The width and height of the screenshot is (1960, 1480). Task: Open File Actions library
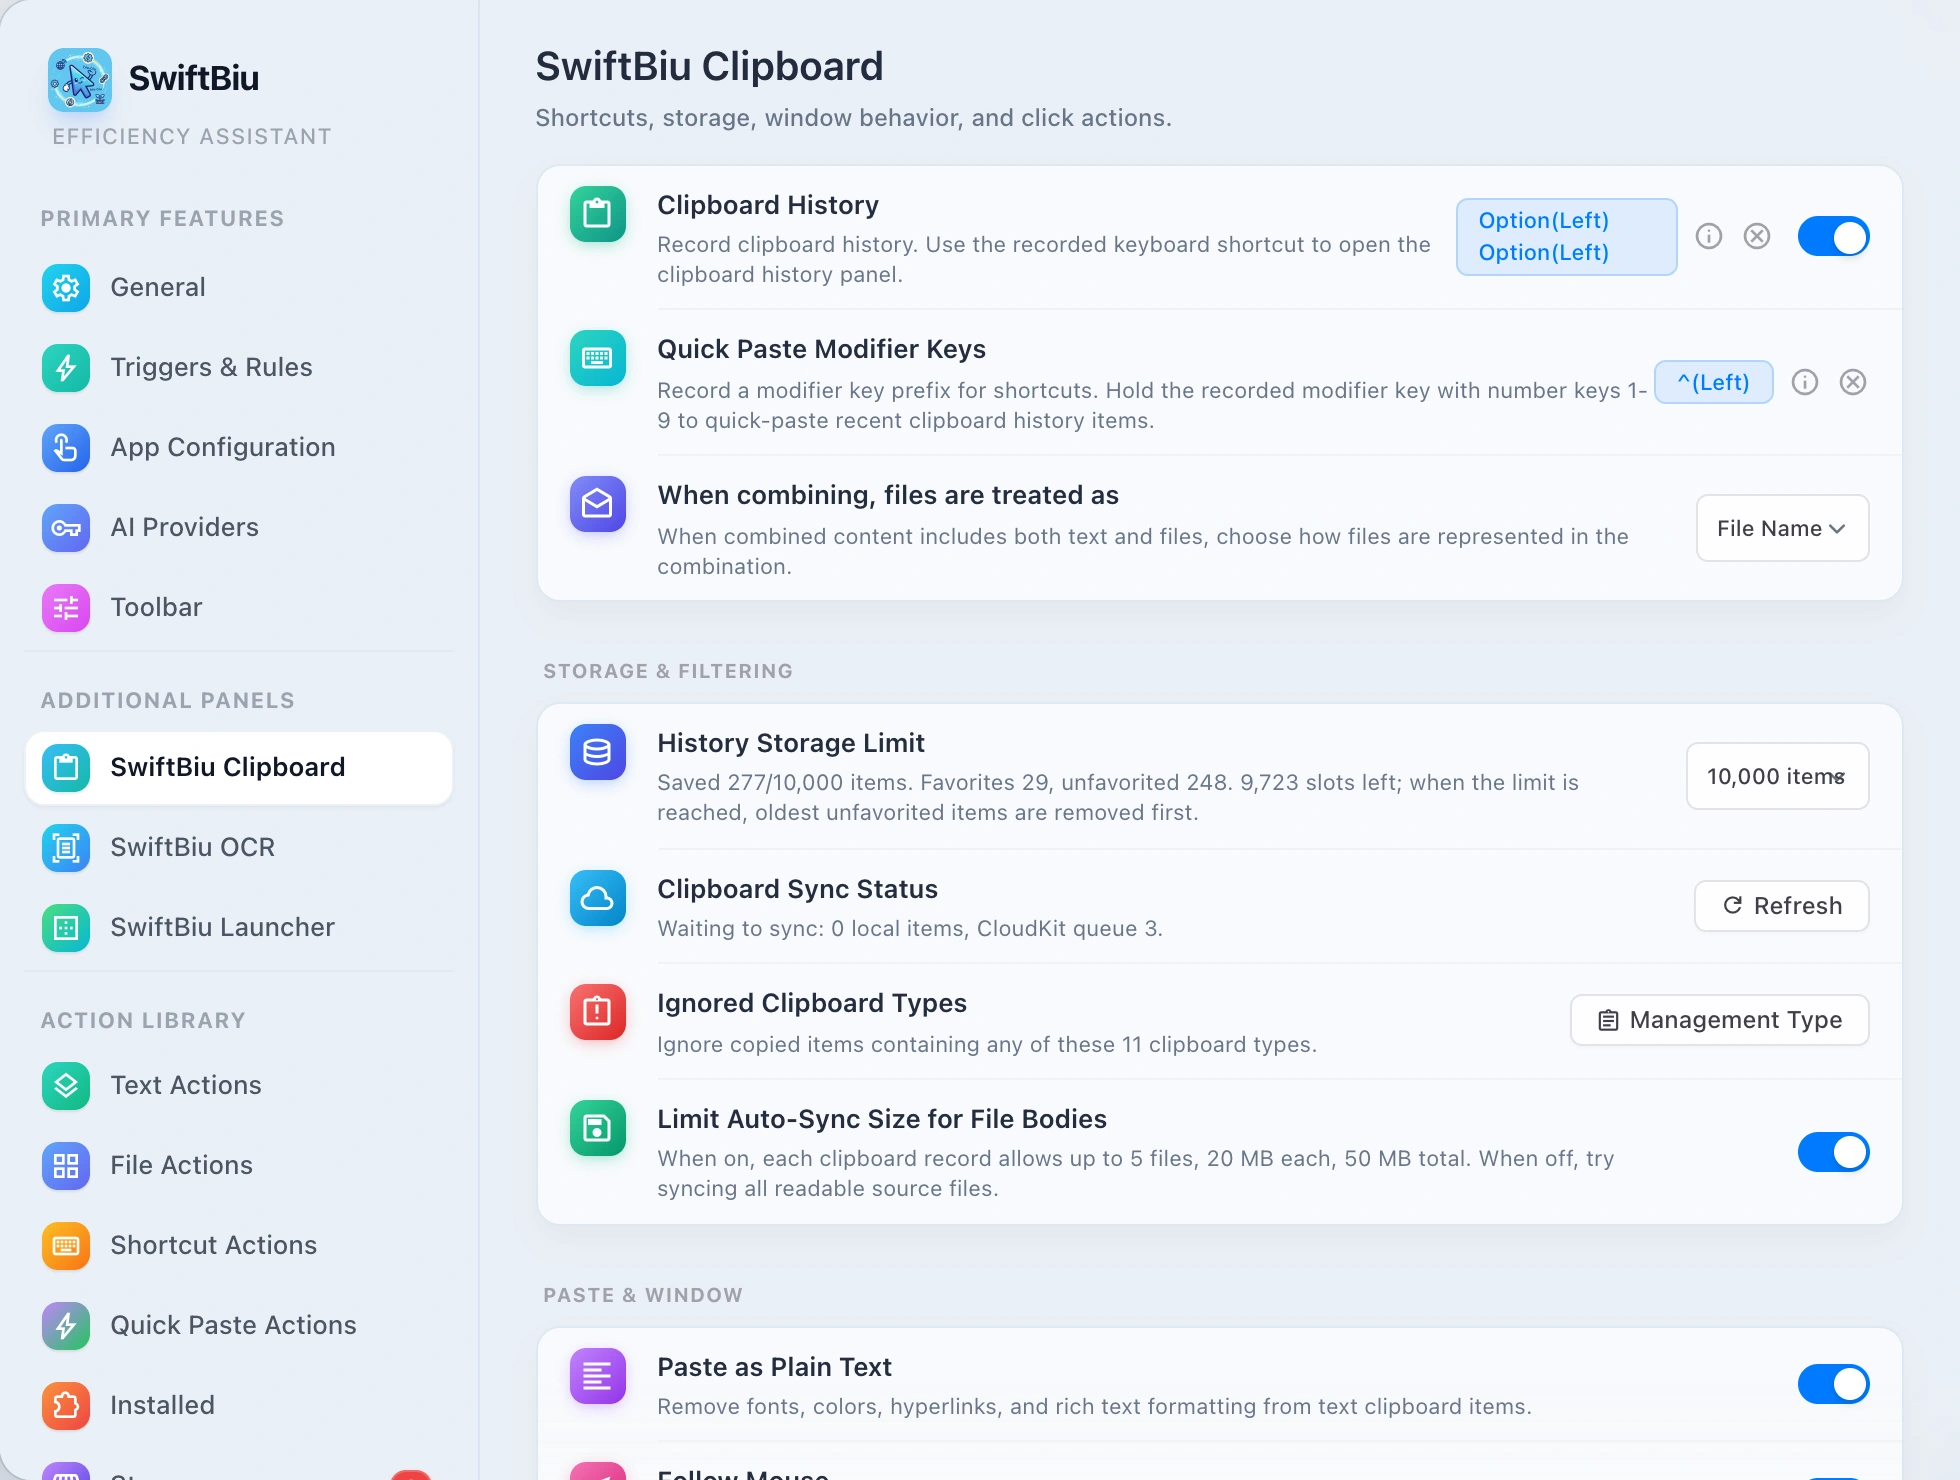click(x=238, y=1166)
